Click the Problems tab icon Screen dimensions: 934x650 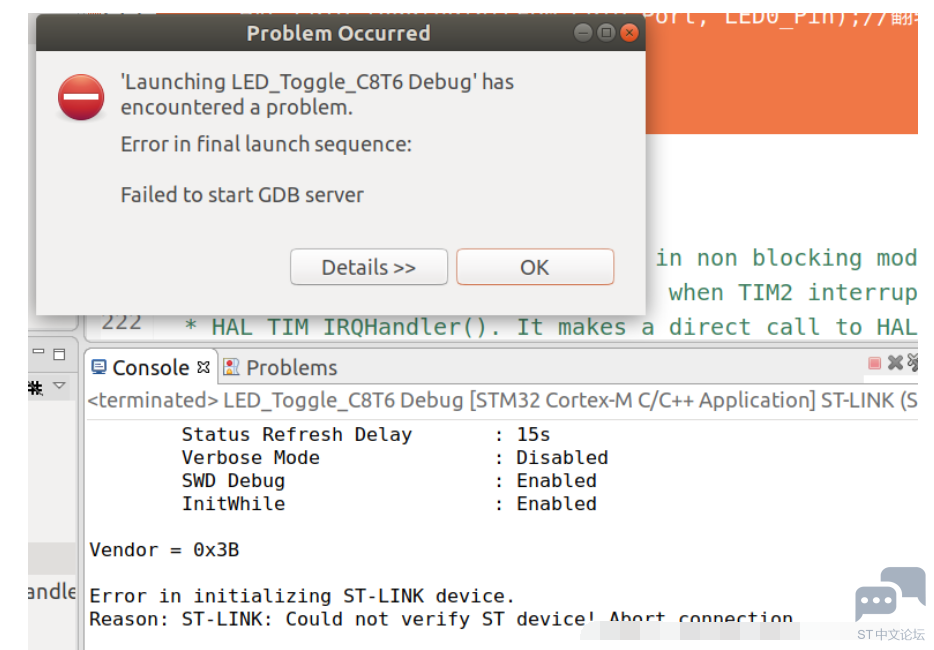click(x=231, y=367)
